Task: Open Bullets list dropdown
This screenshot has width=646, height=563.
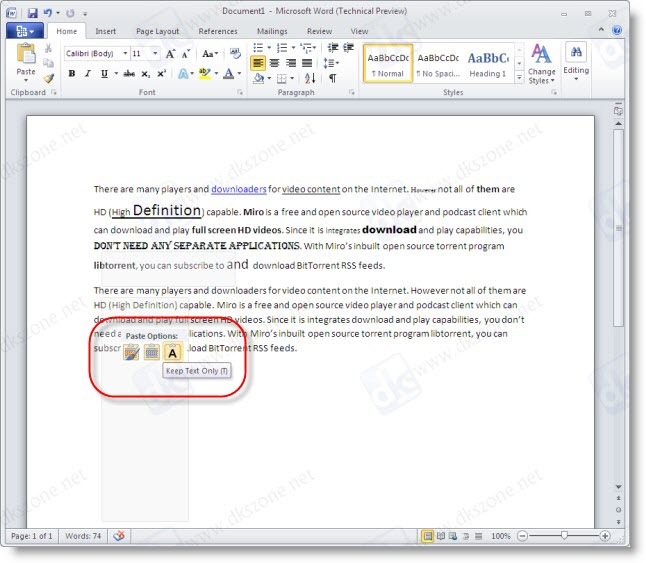Action: click(x=269, y=48)
